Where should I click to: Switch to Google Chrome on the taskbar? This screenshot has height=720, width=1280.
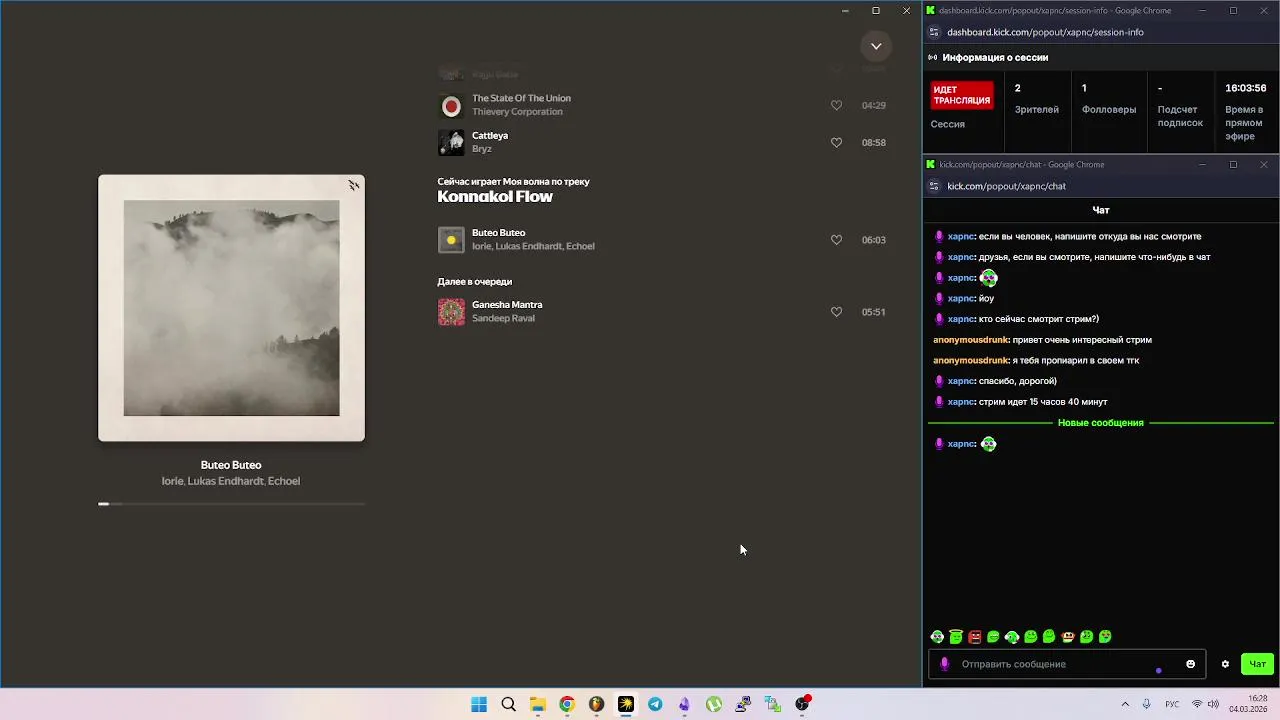(567, 705)
